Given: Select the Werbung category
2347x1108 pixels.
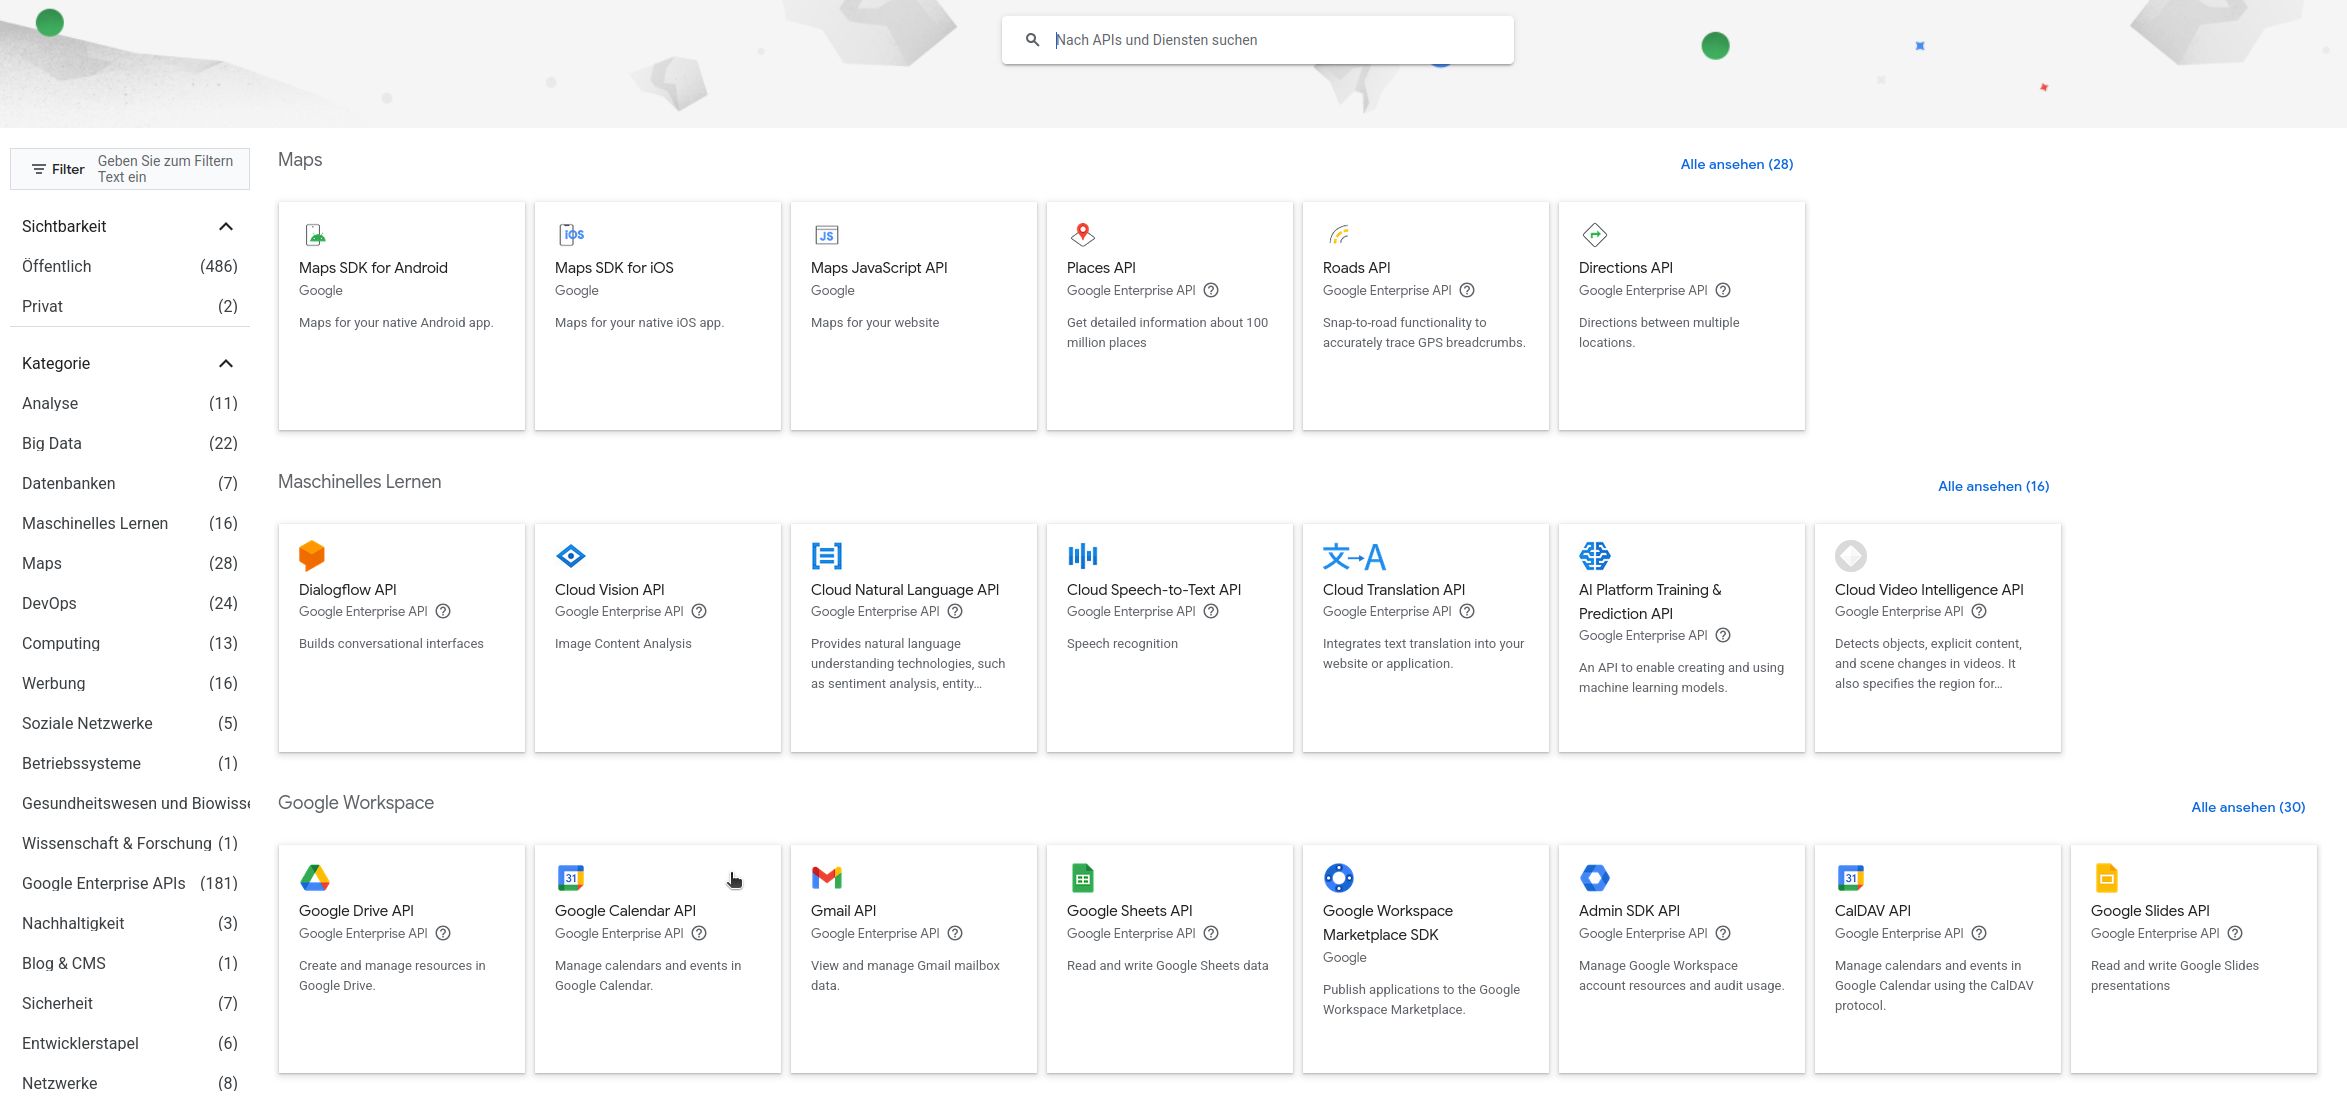Looking at the screenshot, I should [x=130, y=683].
